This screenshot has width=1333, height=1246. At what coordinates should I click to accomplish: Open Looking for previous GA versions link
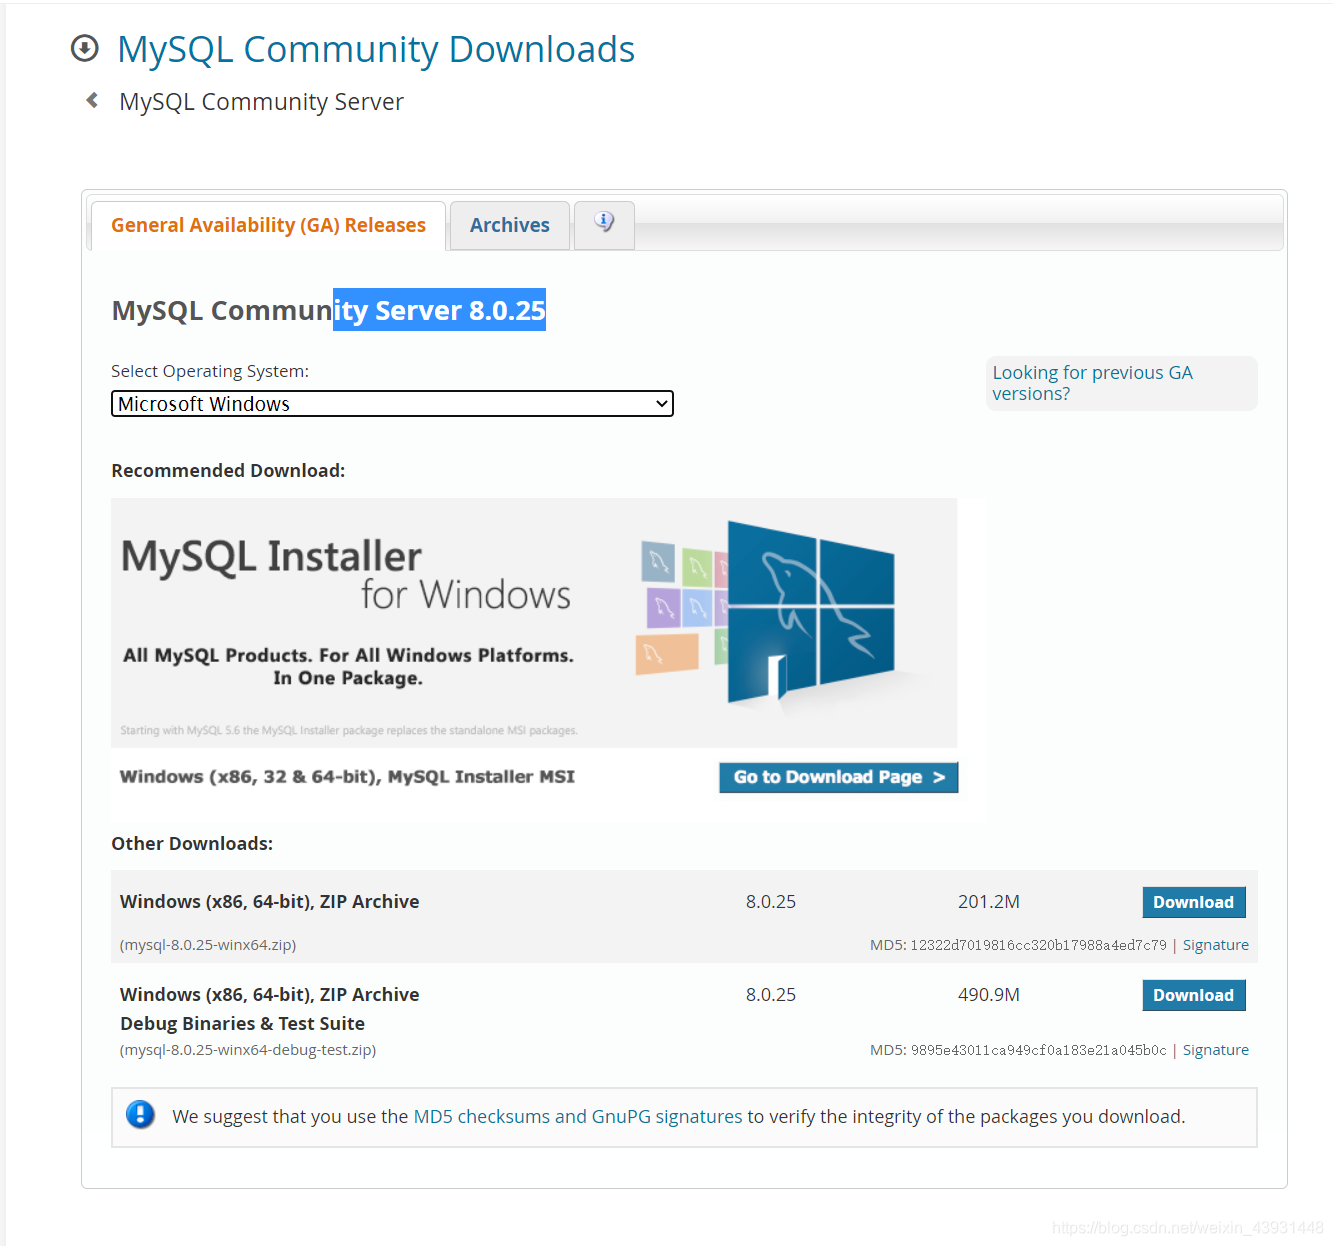(1092, 383)
